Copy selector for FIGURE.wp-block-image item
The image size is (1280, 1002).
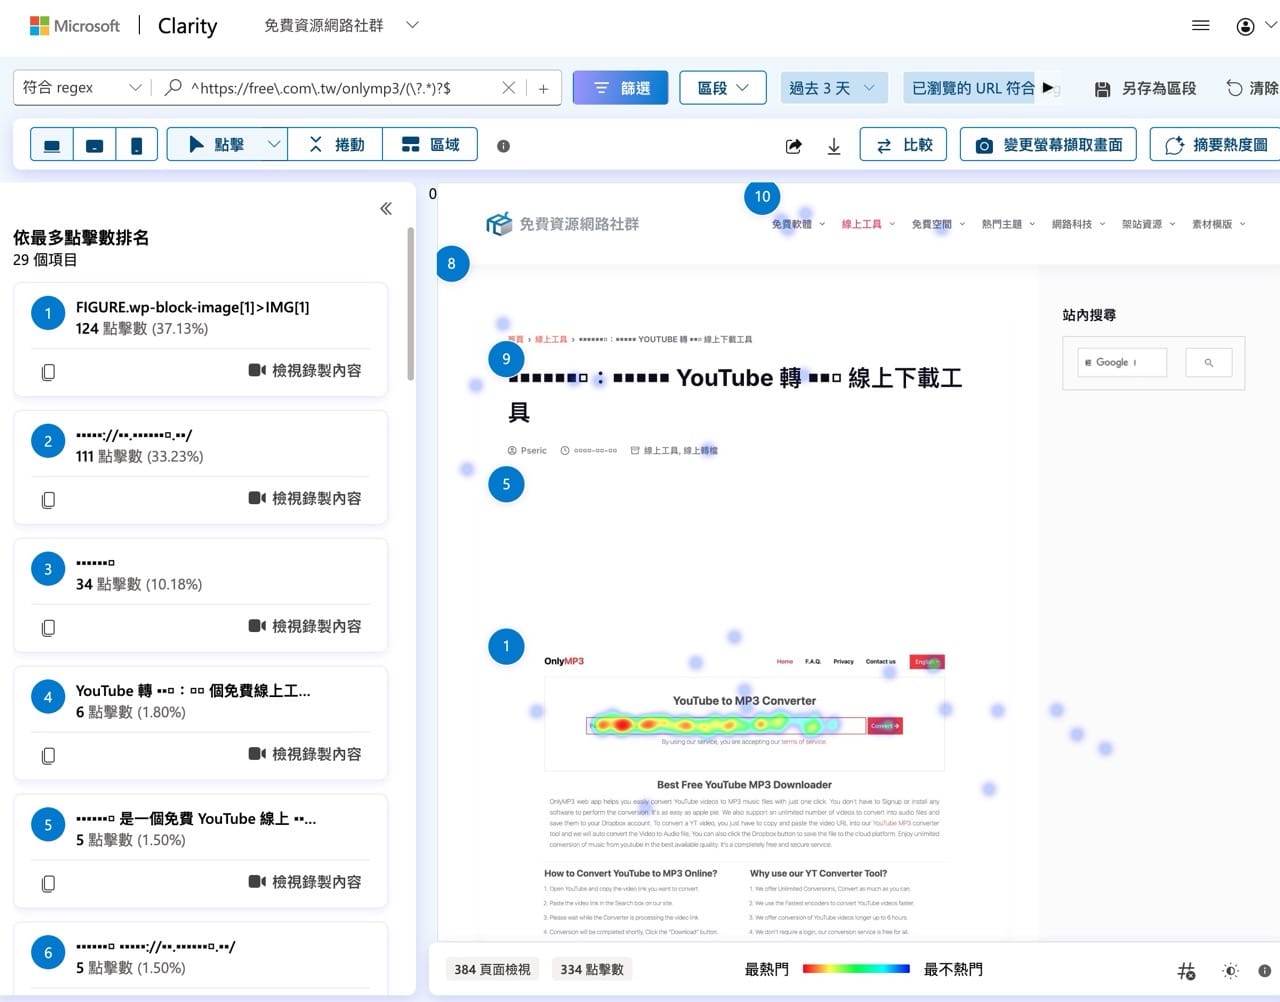pos(48,372)
